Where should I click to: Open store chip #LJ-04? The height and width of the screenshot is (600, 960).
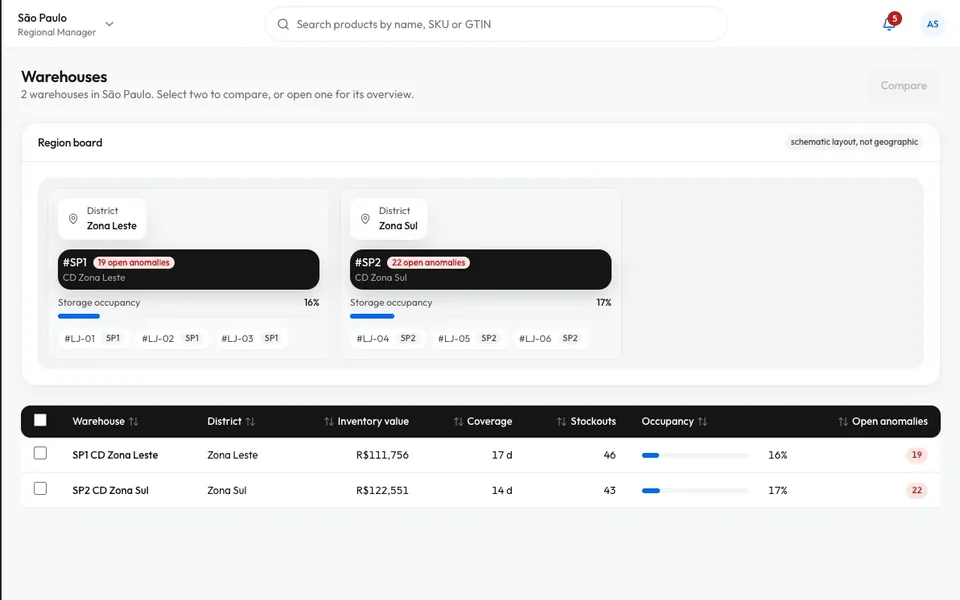[386, 338]
